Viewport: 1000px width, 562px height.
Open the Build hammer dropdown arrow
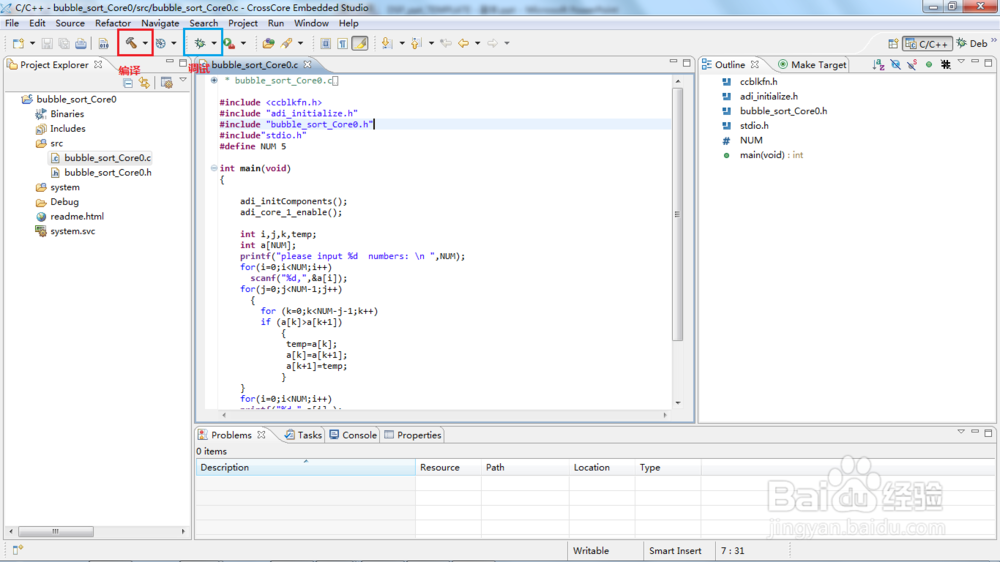[145, 43]
